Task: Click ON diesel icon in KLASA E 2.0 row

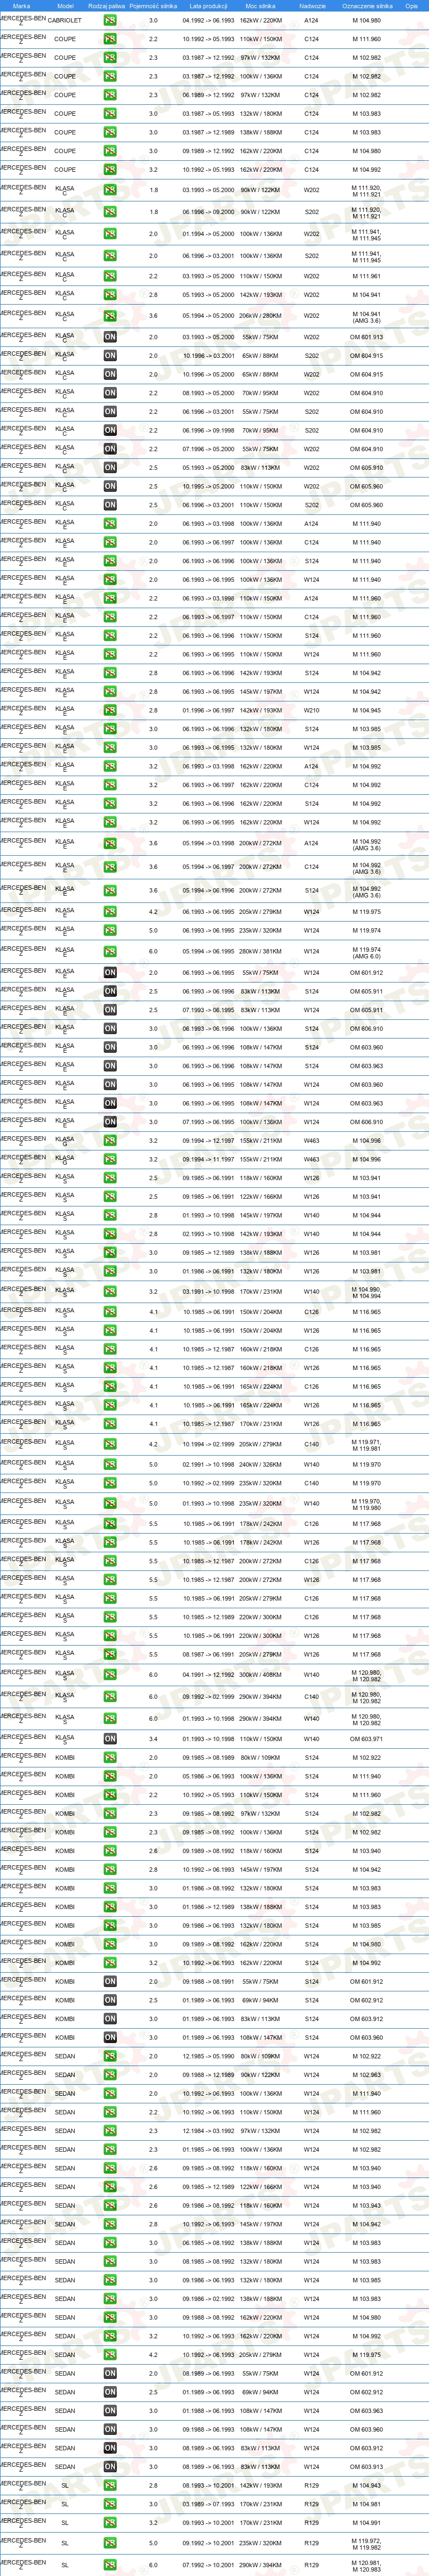Action: (110, 972)
